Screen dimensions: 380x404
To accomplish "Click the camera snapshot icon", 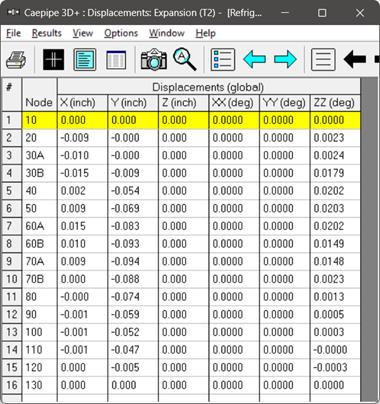I will click(154, 59).
